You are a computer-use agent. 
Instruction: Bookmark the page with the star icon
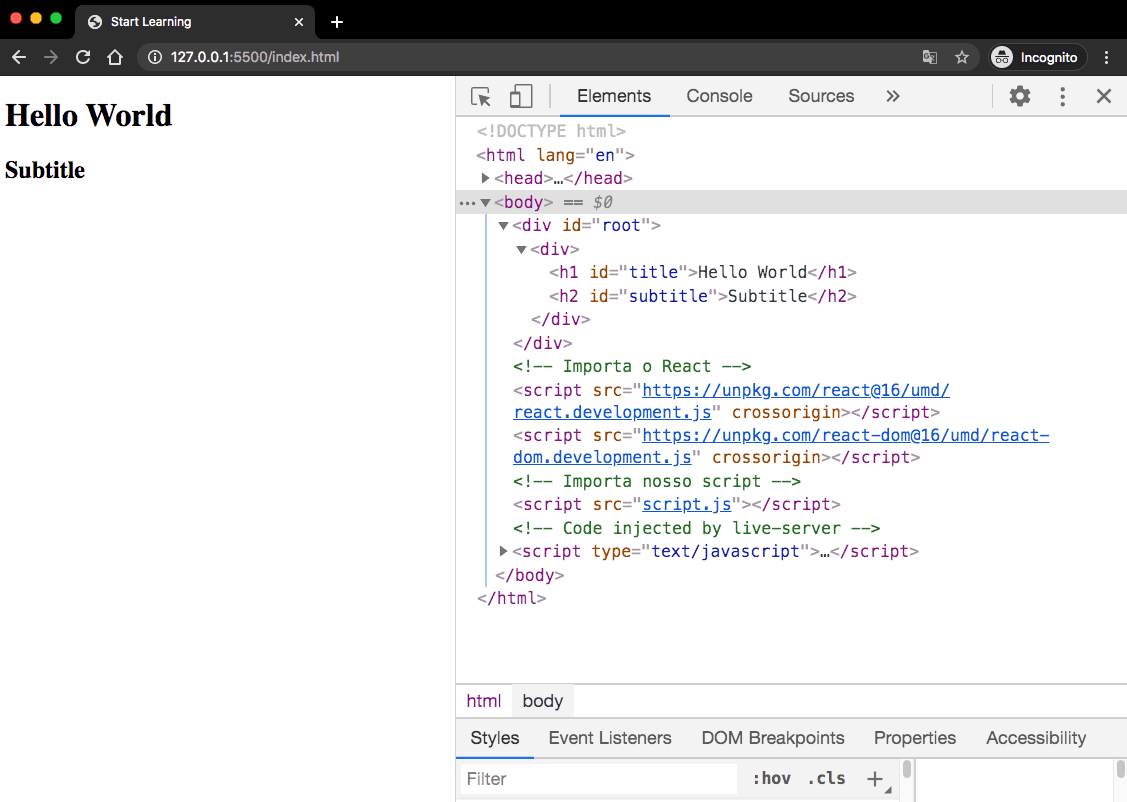[962, 57]
